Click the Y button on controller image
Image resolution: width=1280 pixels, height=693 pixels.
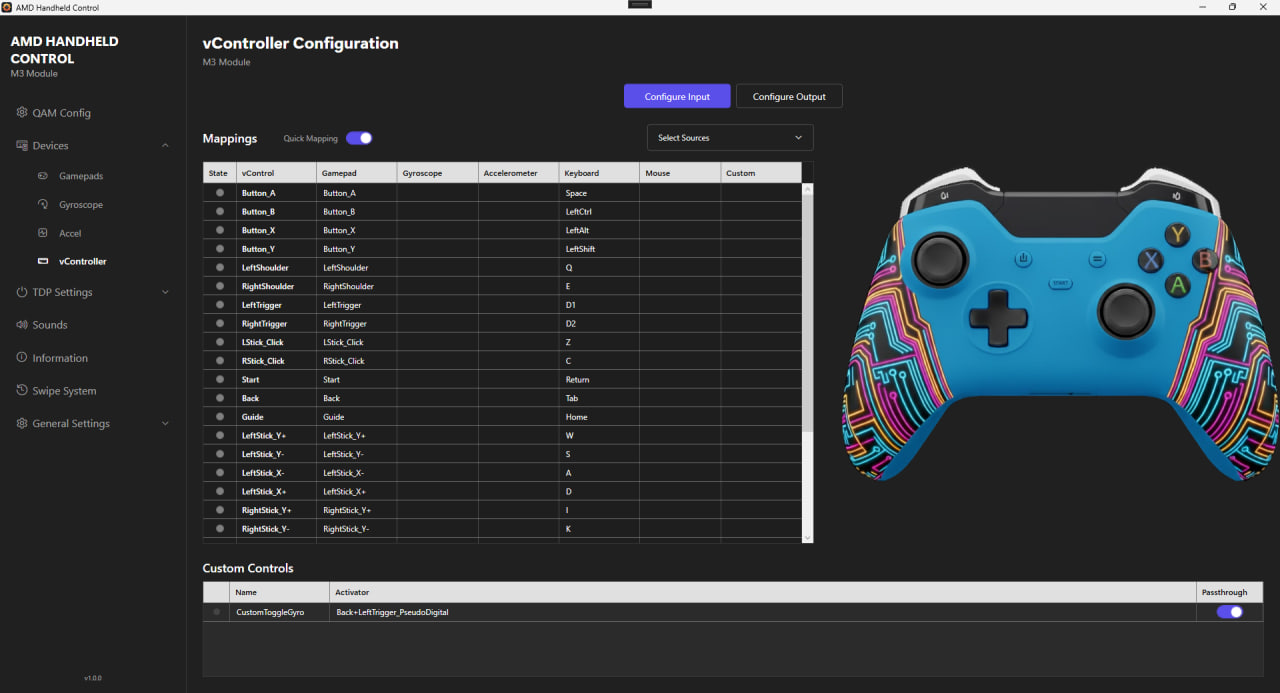(x=1178, y=235)
